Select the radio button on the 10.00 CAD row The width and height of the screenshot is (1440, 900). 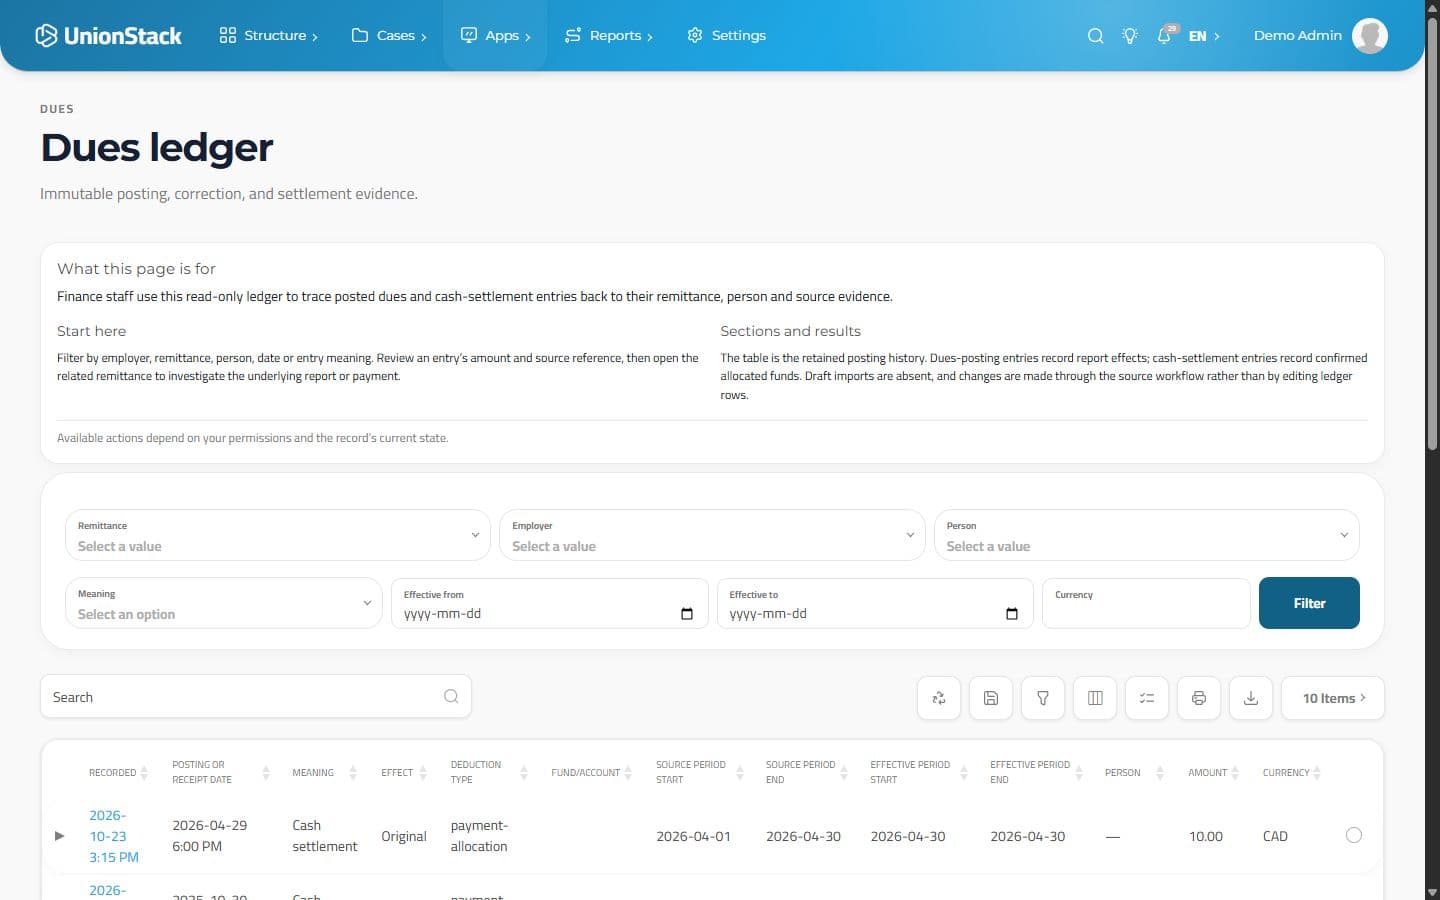coord(1354,835)
